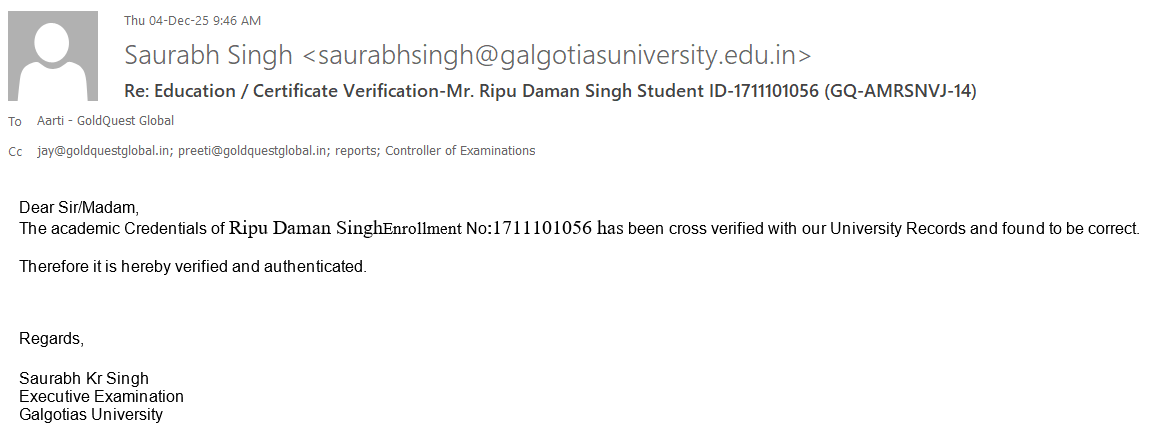Click the sender's profile picture placeholder
Screen dimensions: 1152x438
[52, 57]
